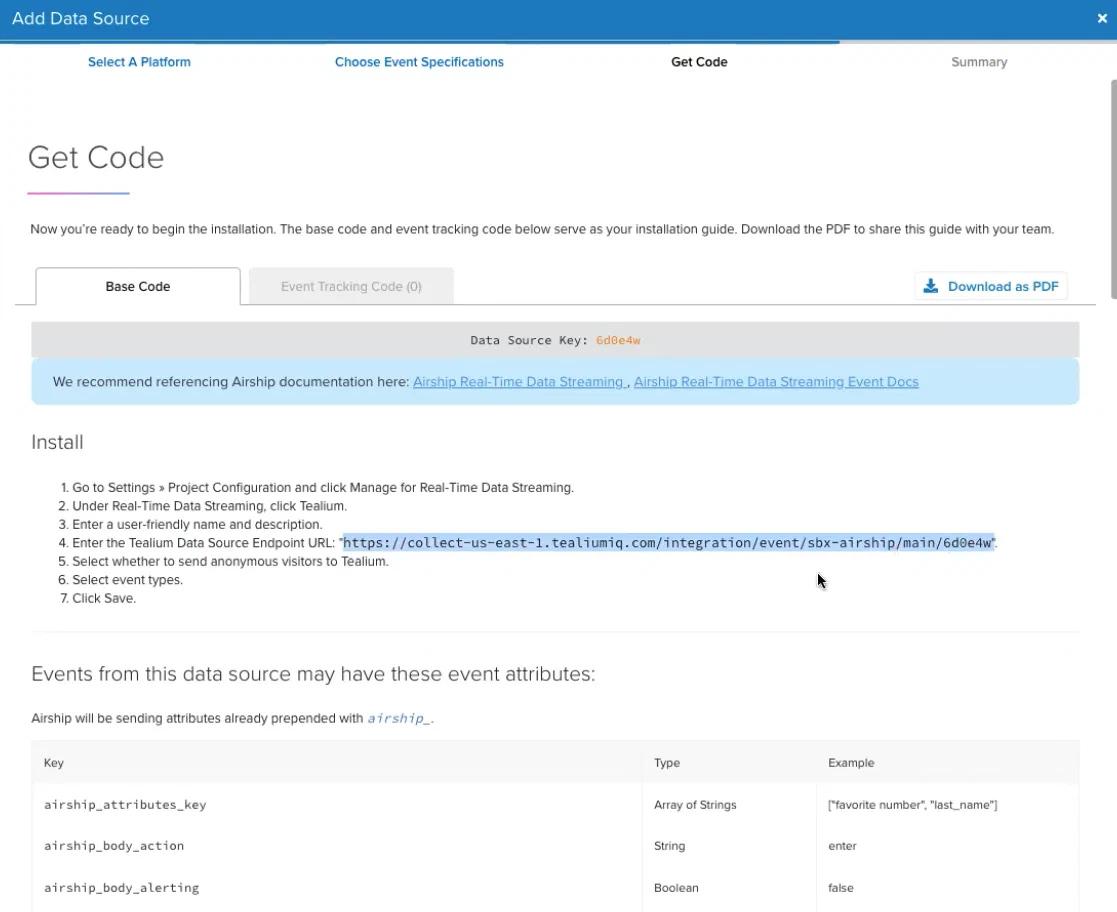Open Airship Real-Time Data Streaming Event Docs
Screen dimensions: 1117x912
tap(776, 382)
